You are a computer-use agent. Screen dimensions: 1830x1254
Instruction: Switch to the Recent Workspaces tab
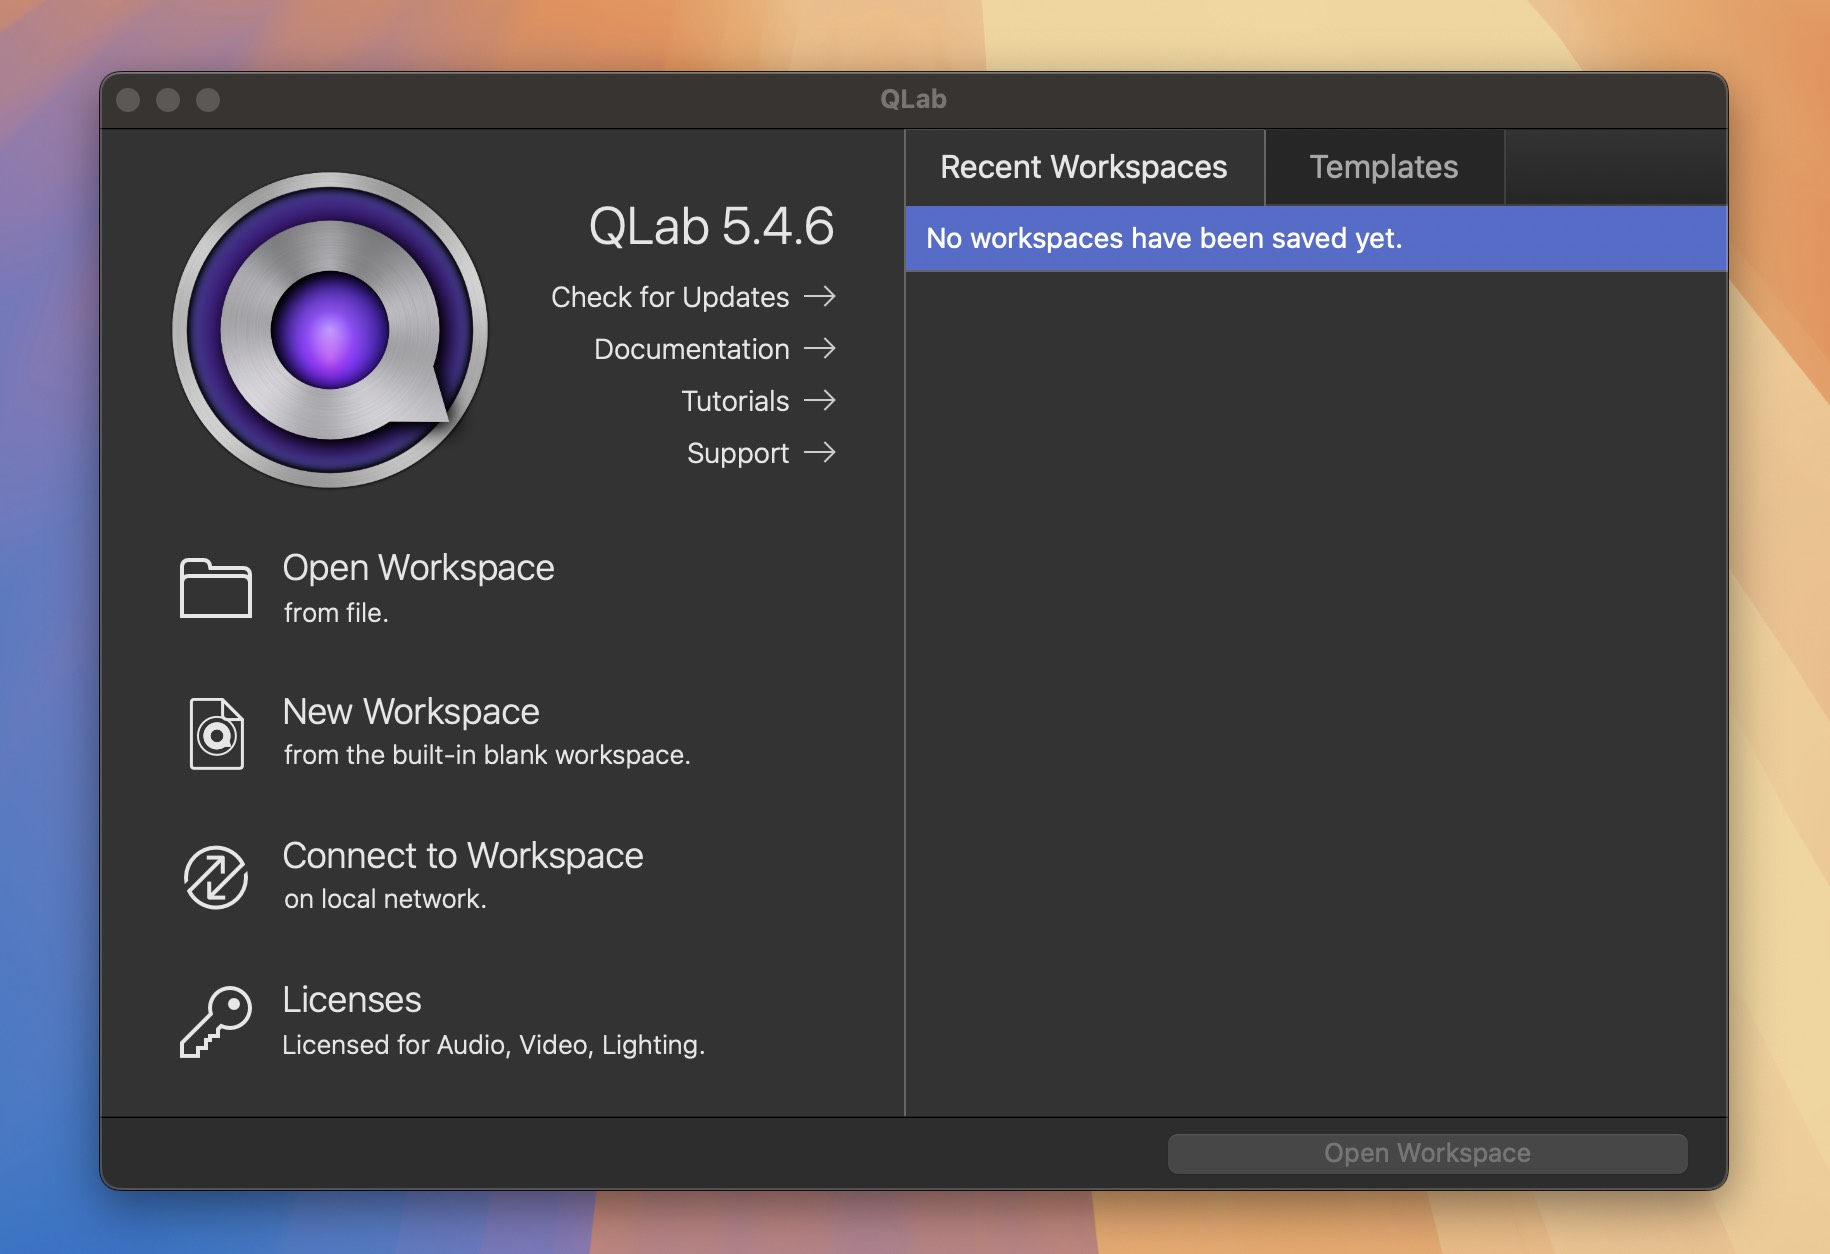coord(1084,167)
